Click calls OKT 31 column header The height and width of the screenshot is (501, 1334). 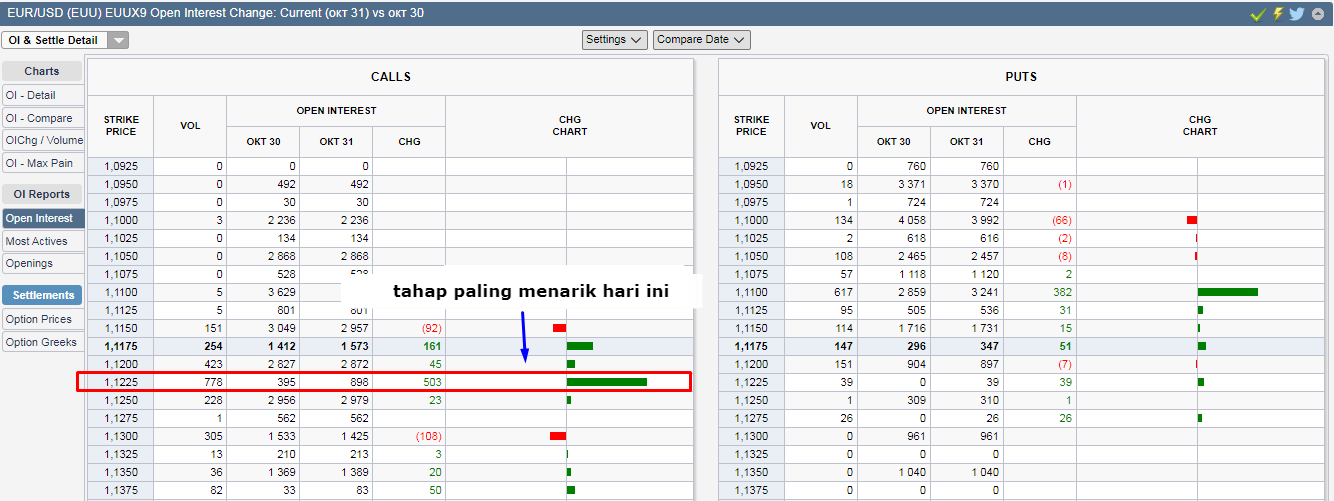point(336,141)
